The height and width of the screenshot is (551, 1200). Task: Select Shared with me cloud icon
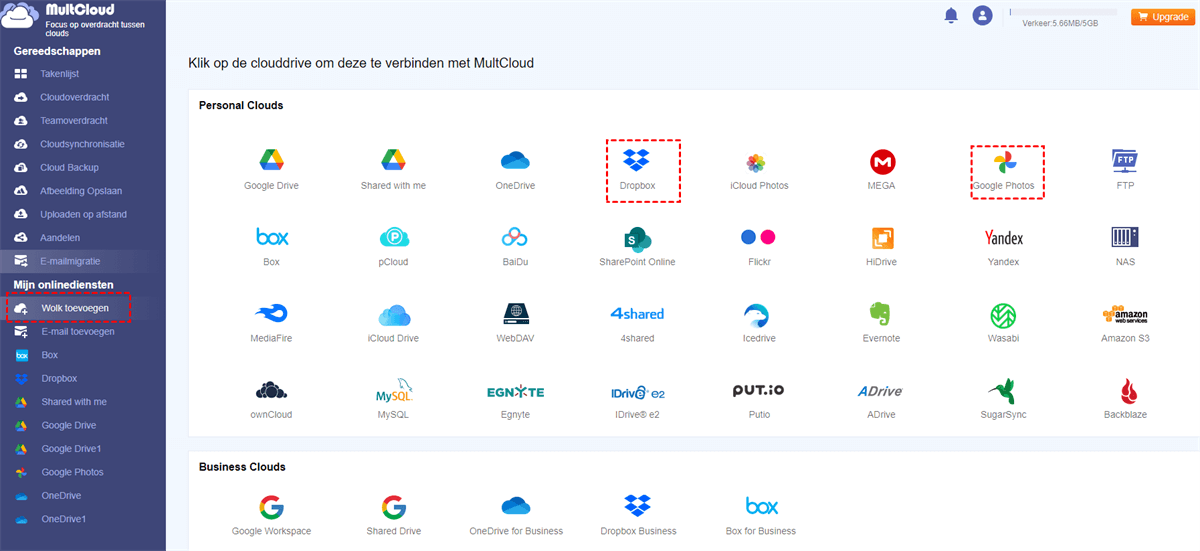[x=393, y=161]
